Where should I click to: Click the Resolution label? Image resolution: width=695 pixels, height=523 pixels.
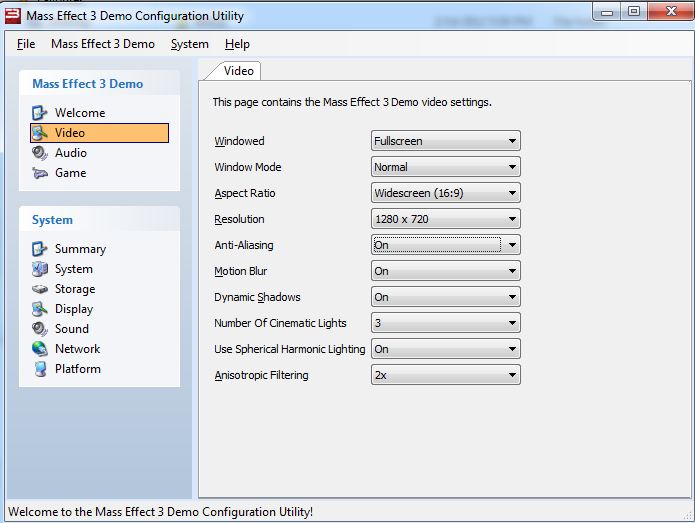[239, 219]
